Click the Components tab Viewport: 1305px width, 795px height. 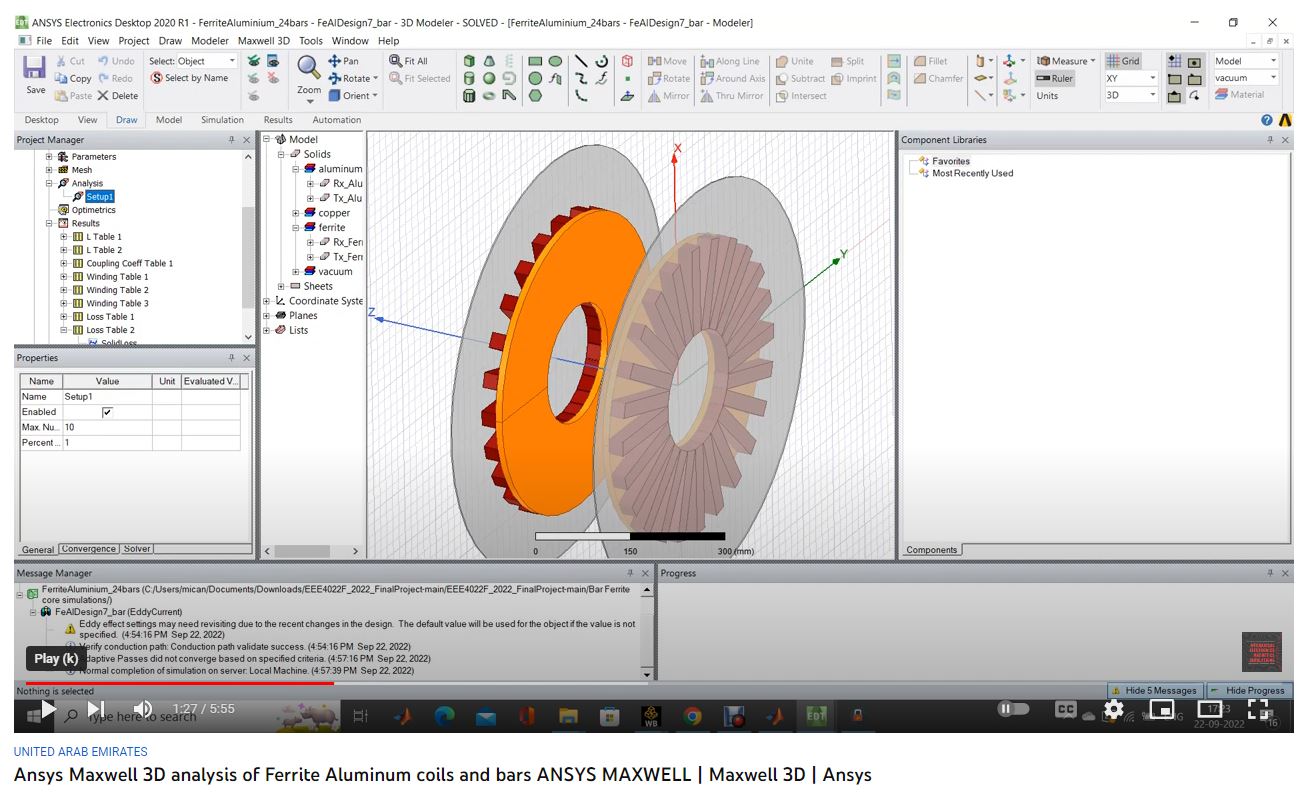930,550
